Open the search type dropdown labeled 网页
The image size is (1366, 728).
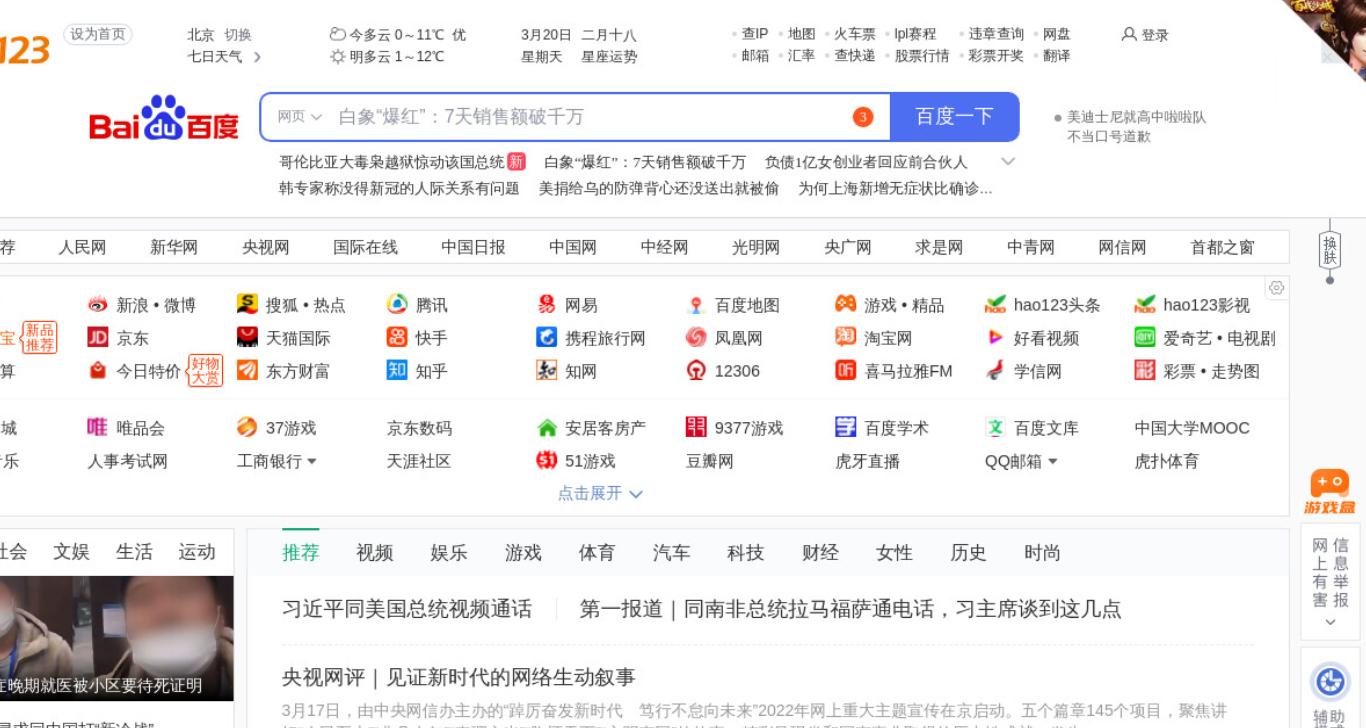click(x=299, y=117)
